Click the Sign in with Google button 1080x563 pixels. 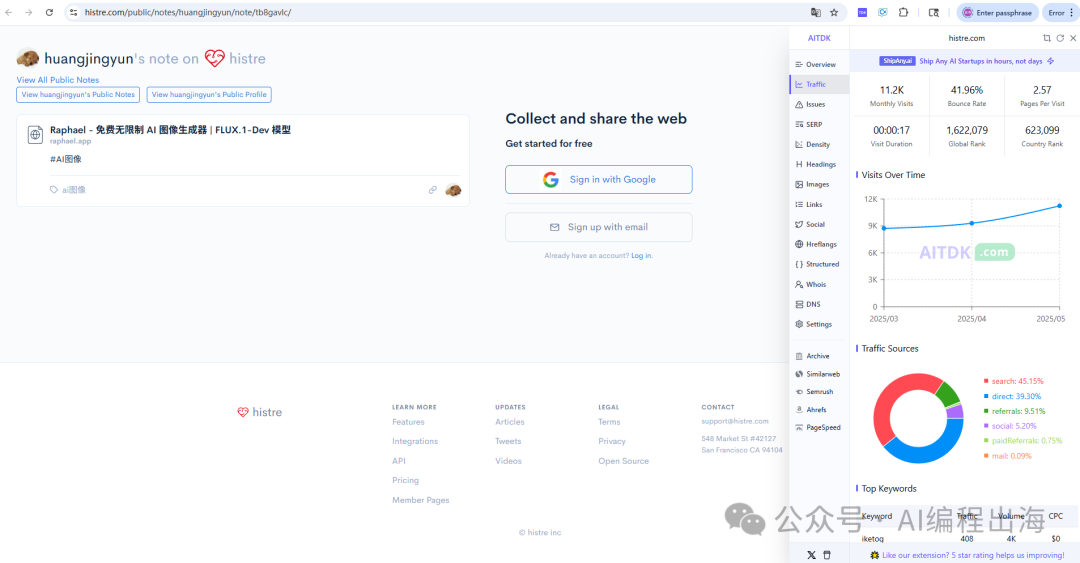[x=598, y=179]
